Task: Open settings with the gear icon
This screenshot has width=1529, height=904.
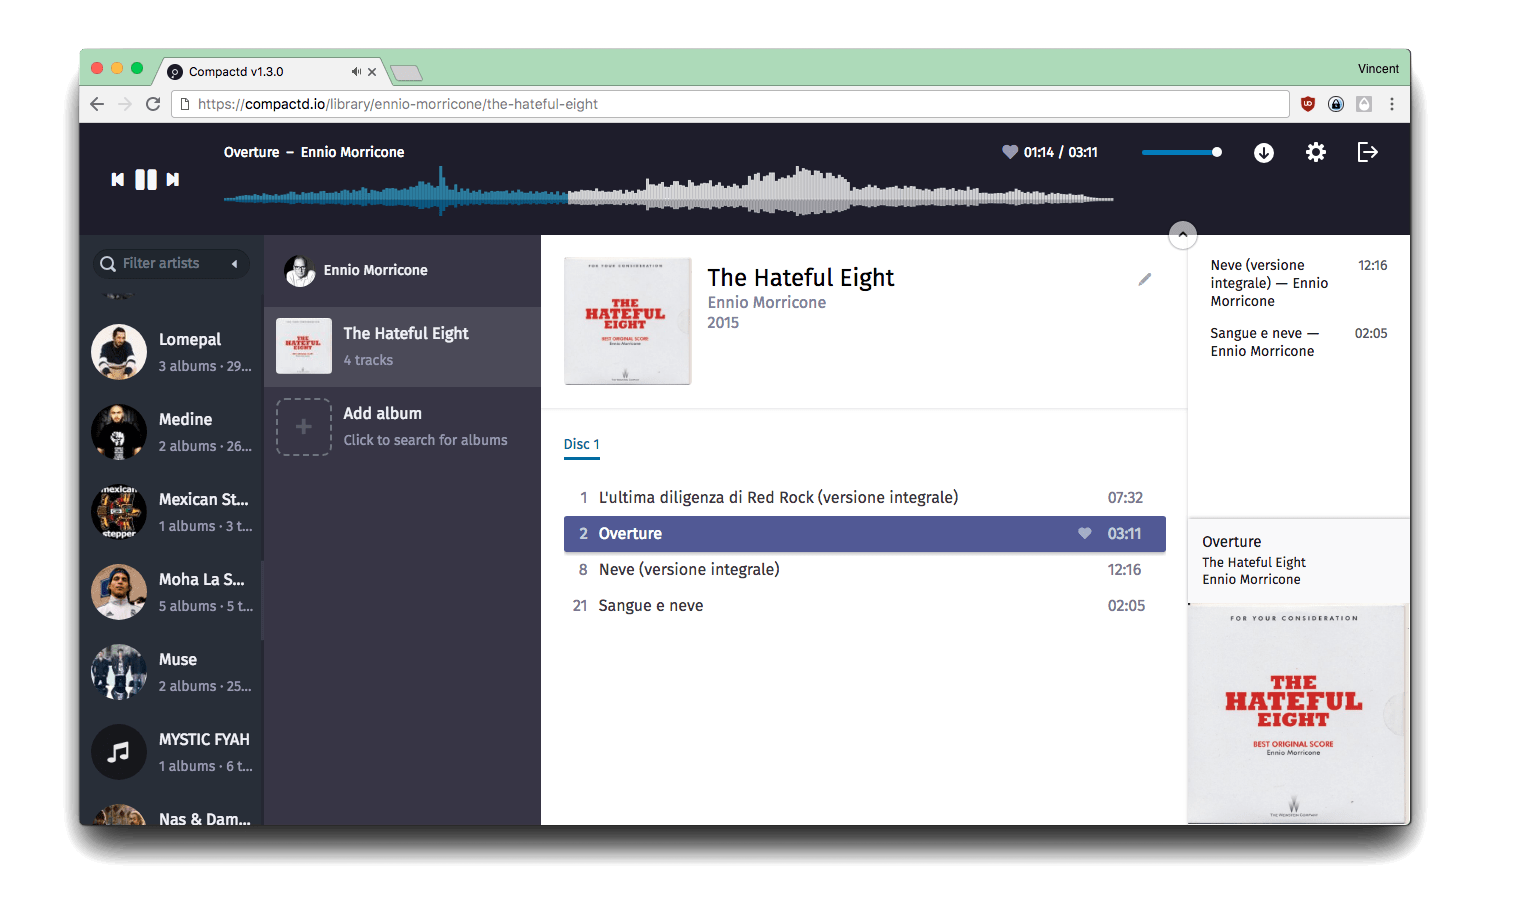Action: click(1316, 152)
